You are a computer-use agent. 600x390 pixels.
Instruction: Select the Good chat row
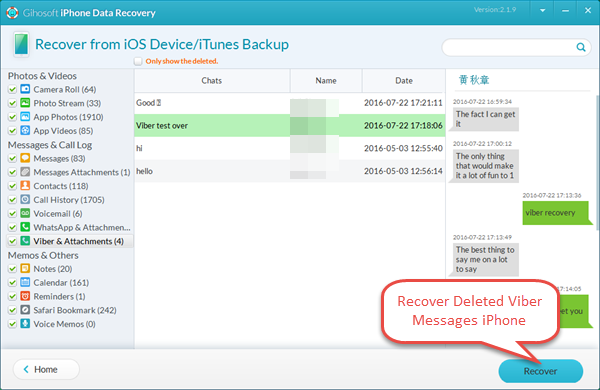click(290, 103)
